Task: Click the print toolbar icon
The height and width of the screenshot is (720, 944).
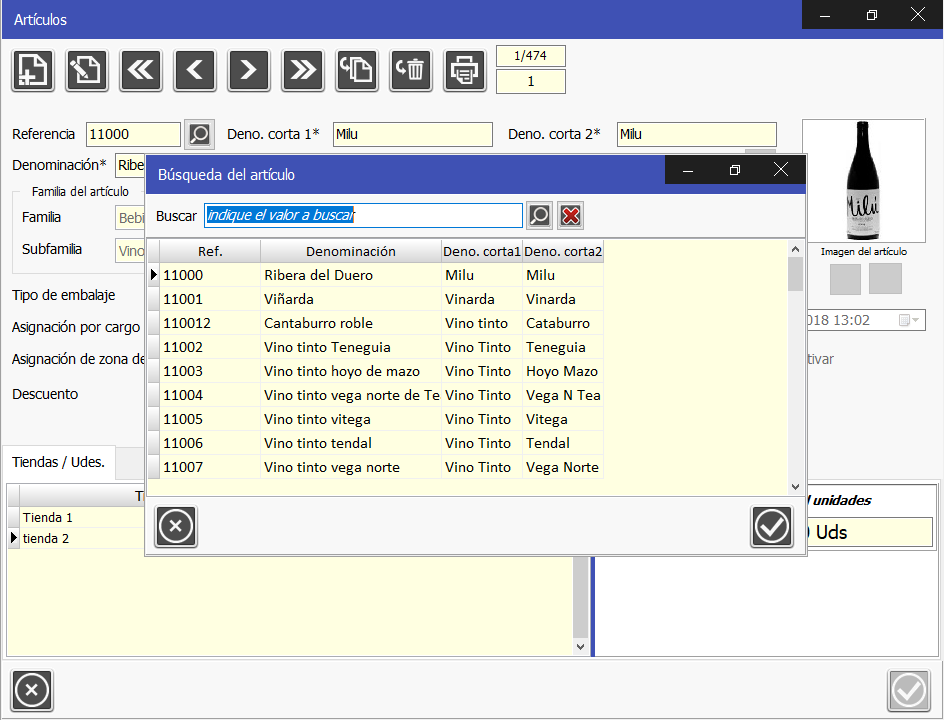Action: (x=465, y=70)
